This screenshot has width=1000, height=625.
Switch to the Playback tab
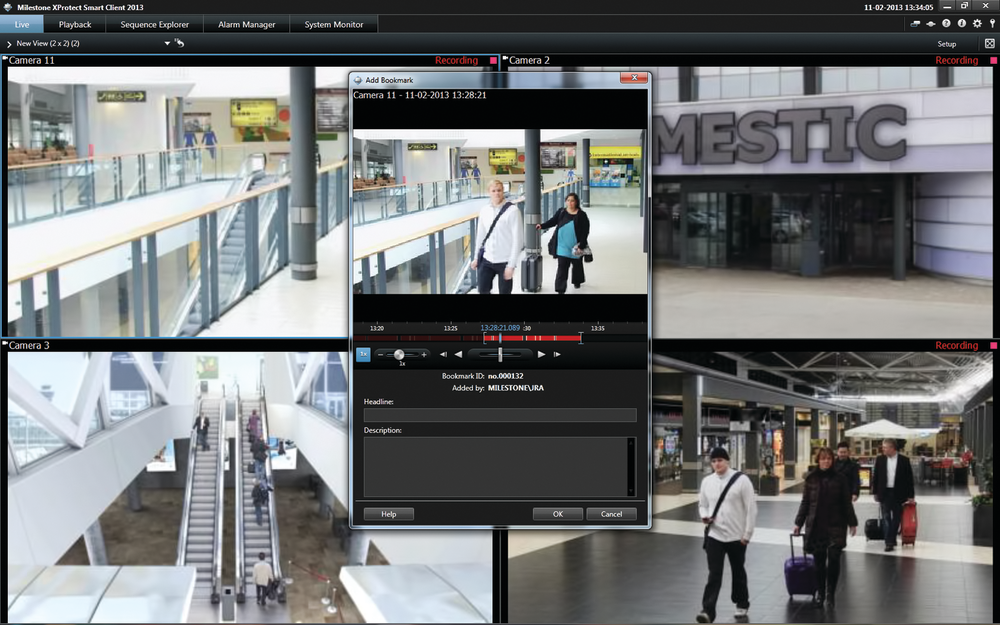pos(75,24)
